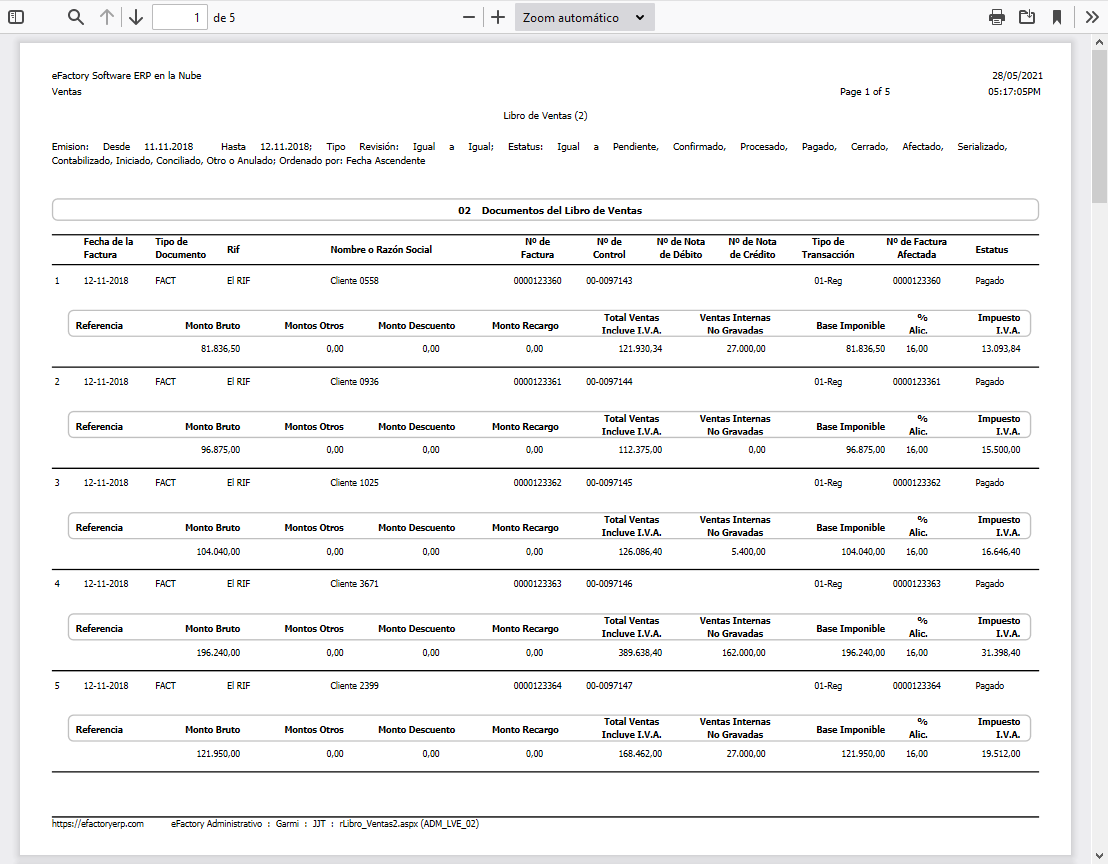Click the scrollbar up arrow
The image size is (1108, 864).
pyautogui.click(x=1099, y=41)
